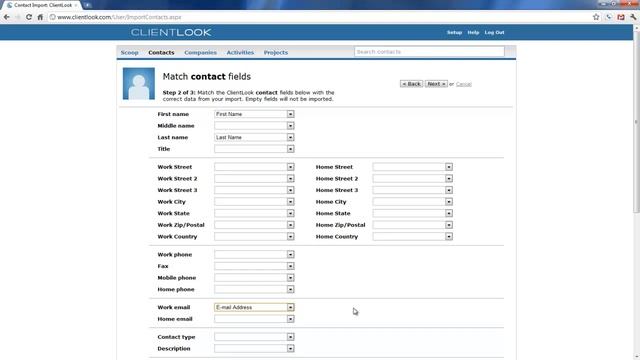Open the Work Street dropdown

coord(254,167)
